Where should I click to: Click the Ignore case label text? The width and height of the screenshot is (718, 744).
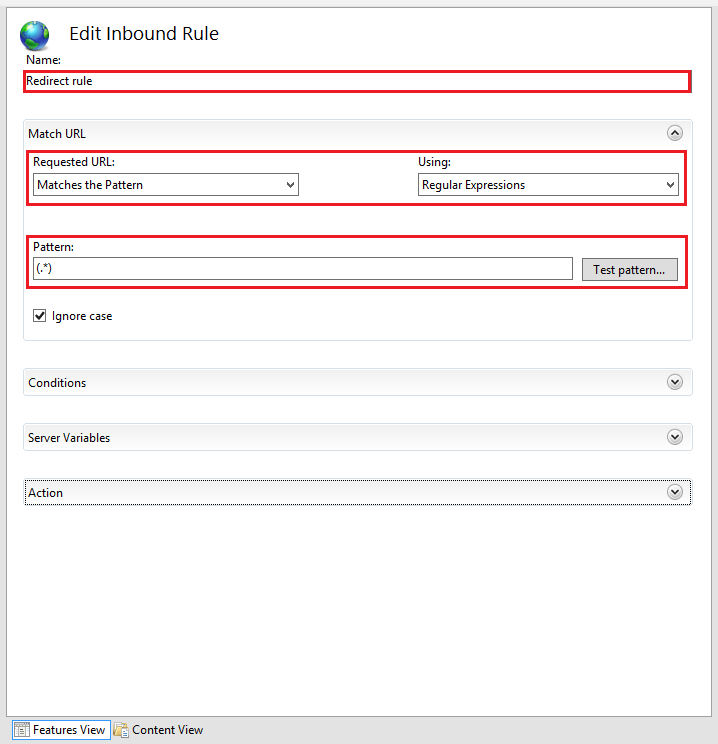coord(82,316)
